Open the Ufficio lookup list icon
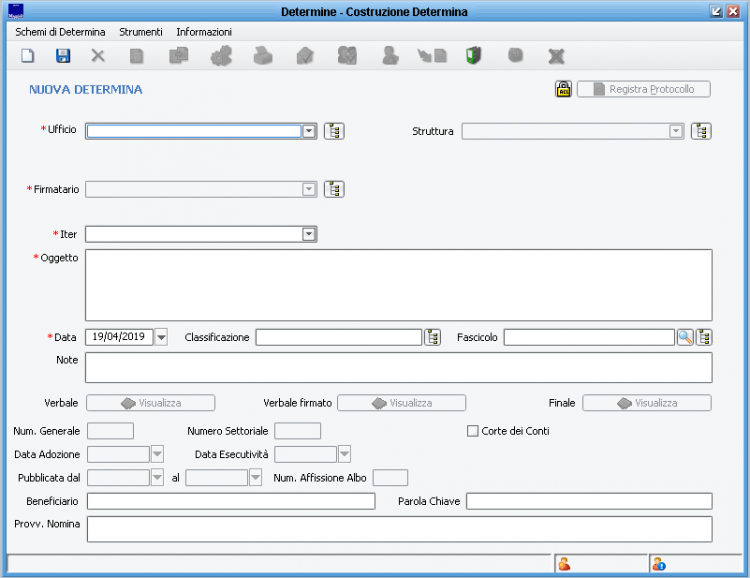The height and width of the screenshot is (578, 750). point(334,131)
